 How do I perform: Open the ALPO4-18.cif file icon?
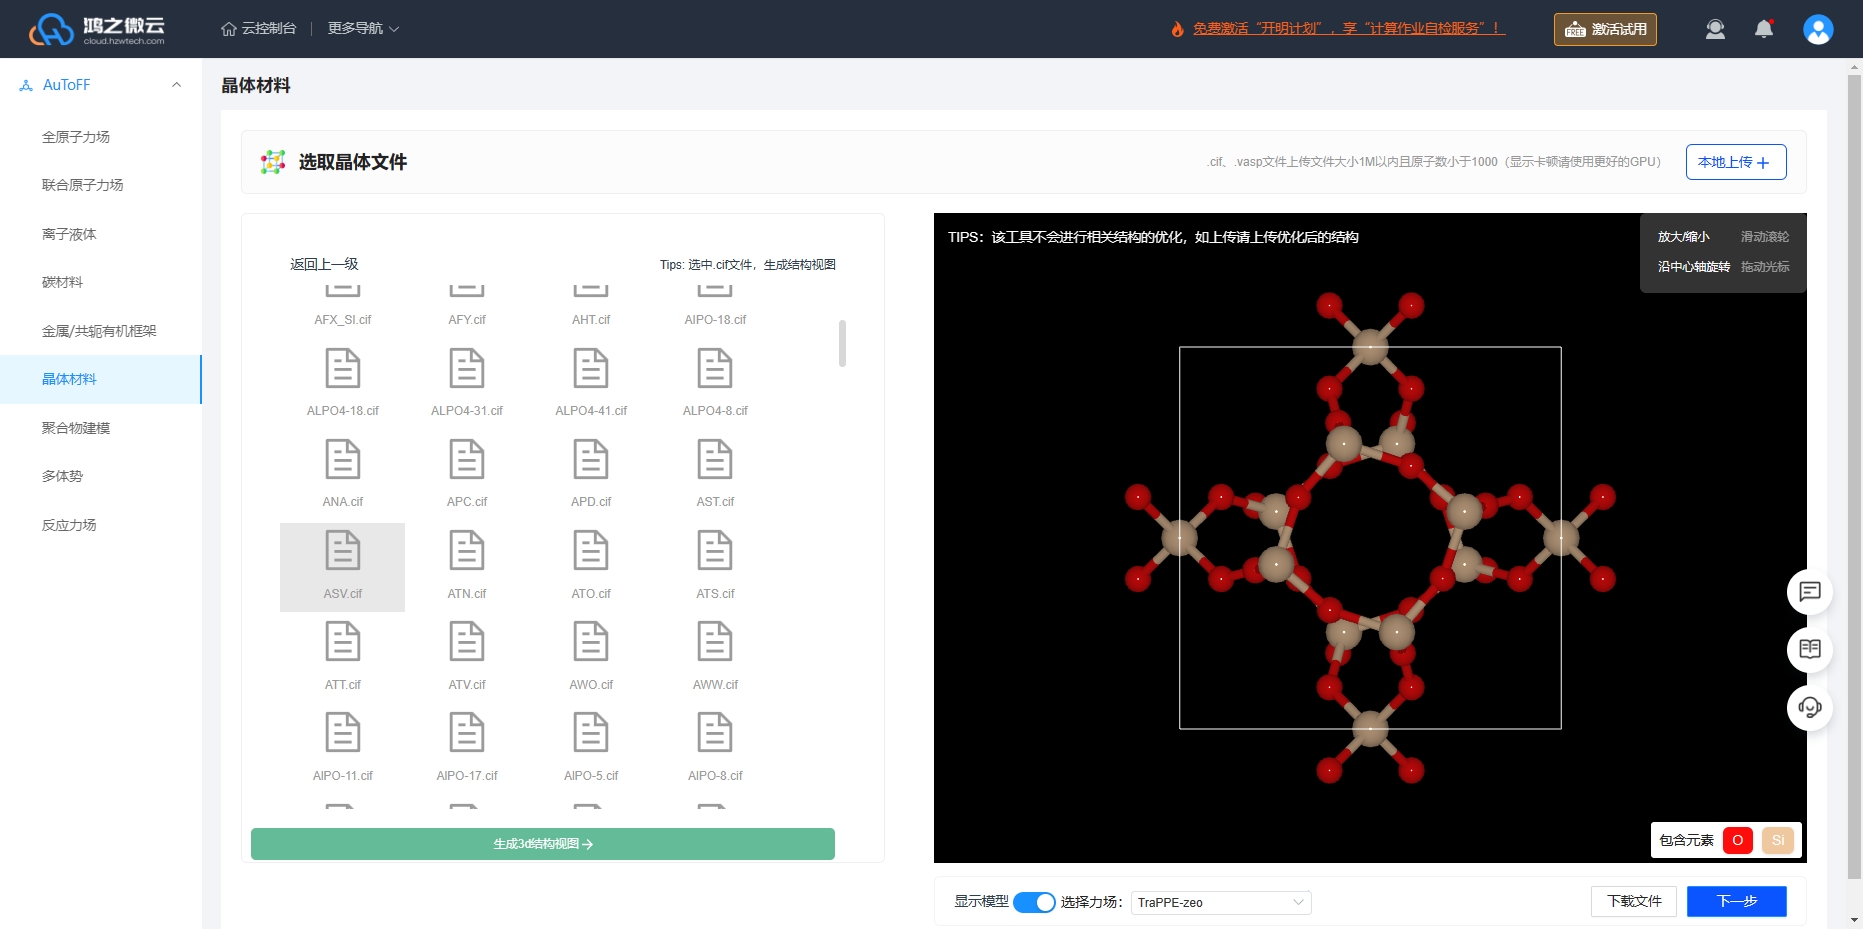pyautogui.click(x=343, y=369)
